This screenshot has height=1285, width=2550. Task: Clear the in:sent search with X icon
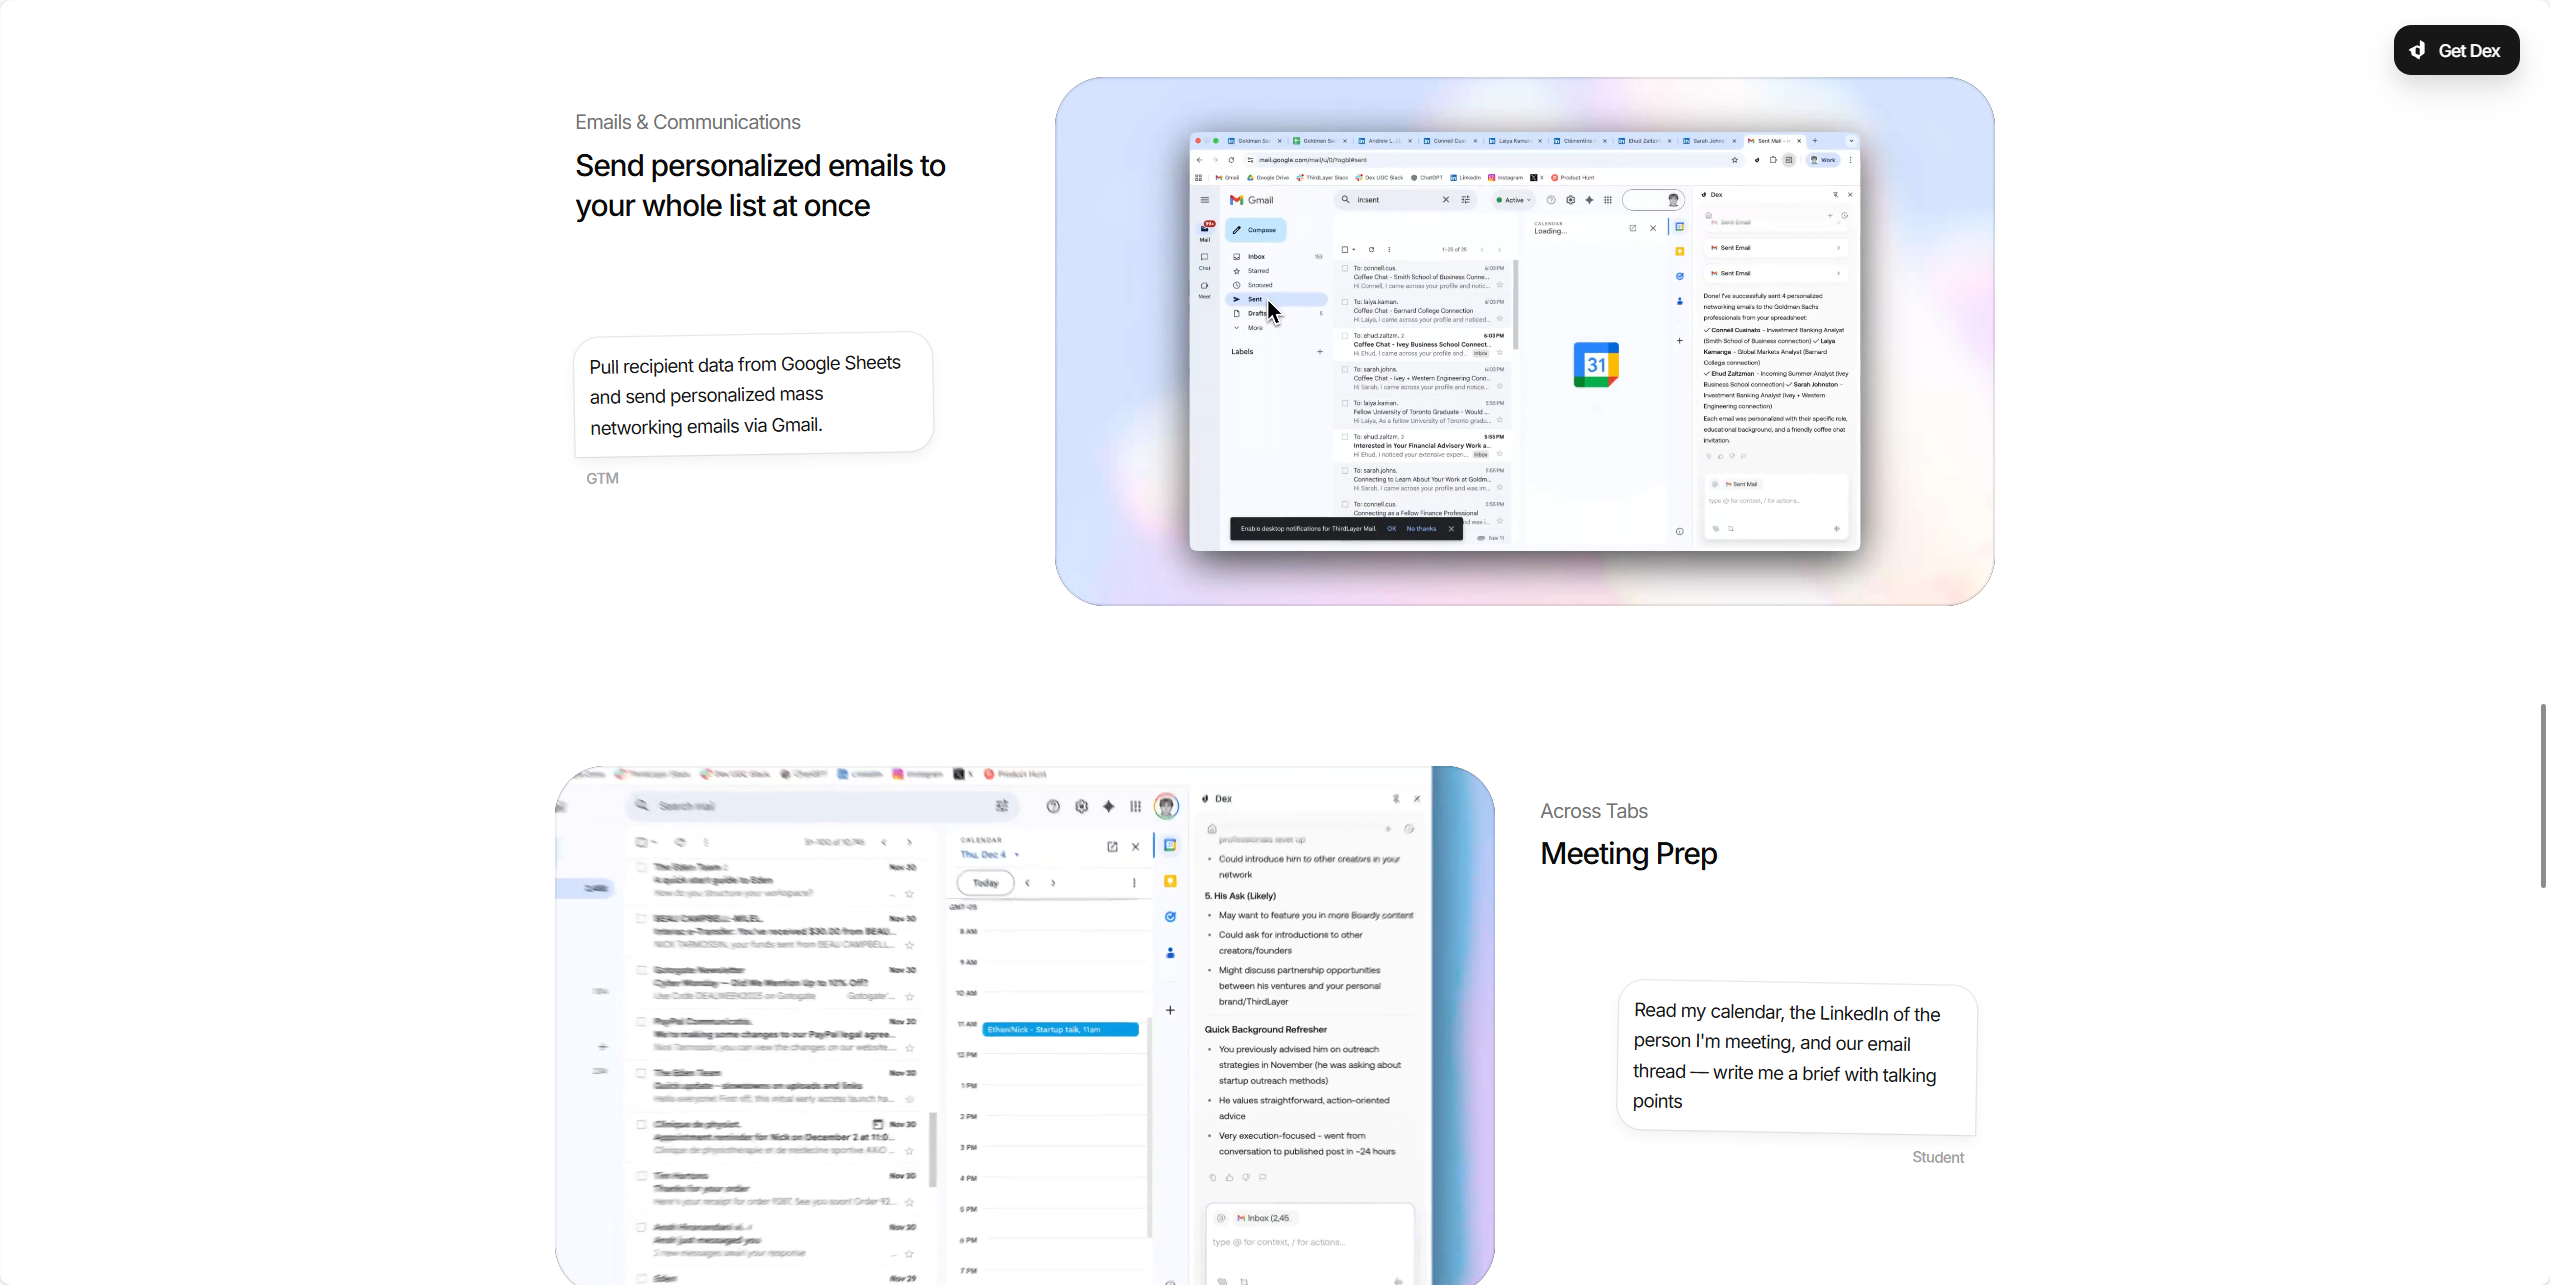click(x=1445, y=200)
